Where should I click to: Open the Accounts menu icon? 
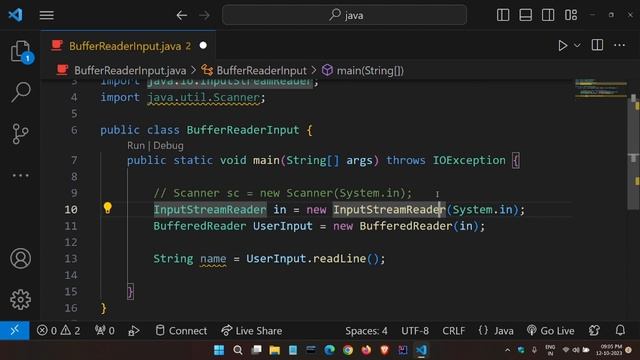(x=20, y=258)
